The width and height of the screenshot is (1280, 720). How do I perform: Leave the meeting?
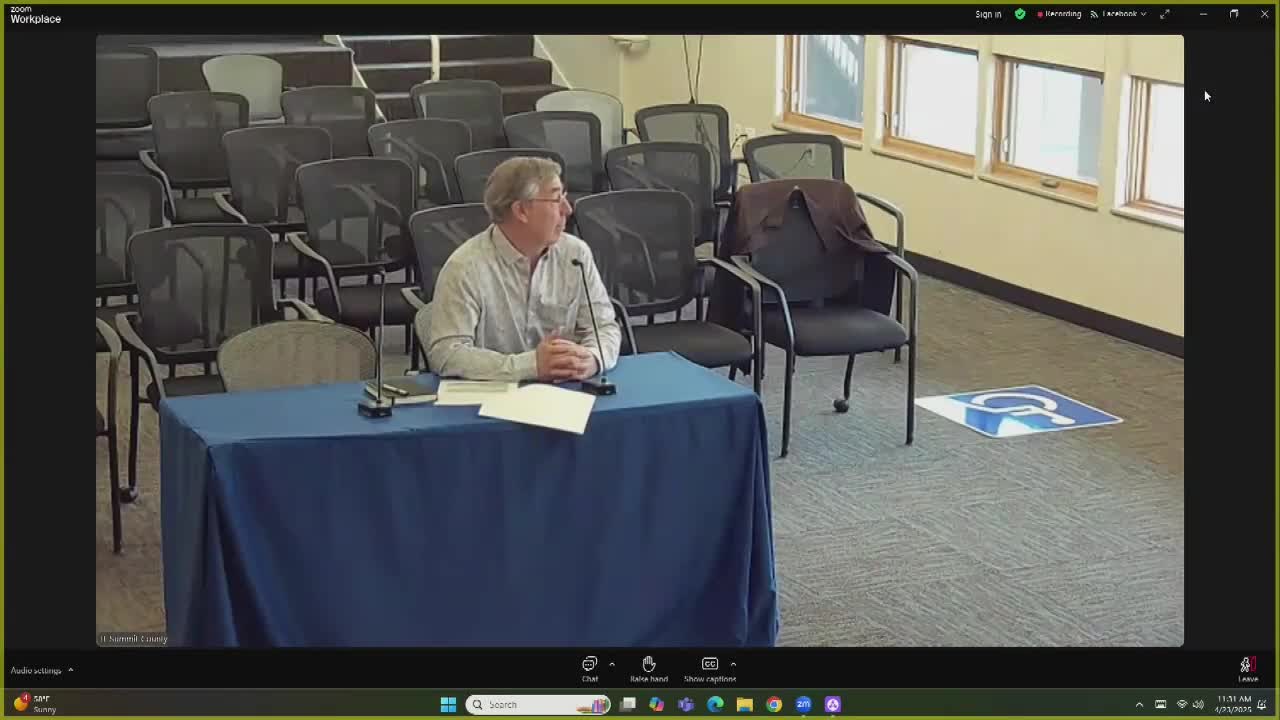pyautogui.click(x=1247, y=669)
